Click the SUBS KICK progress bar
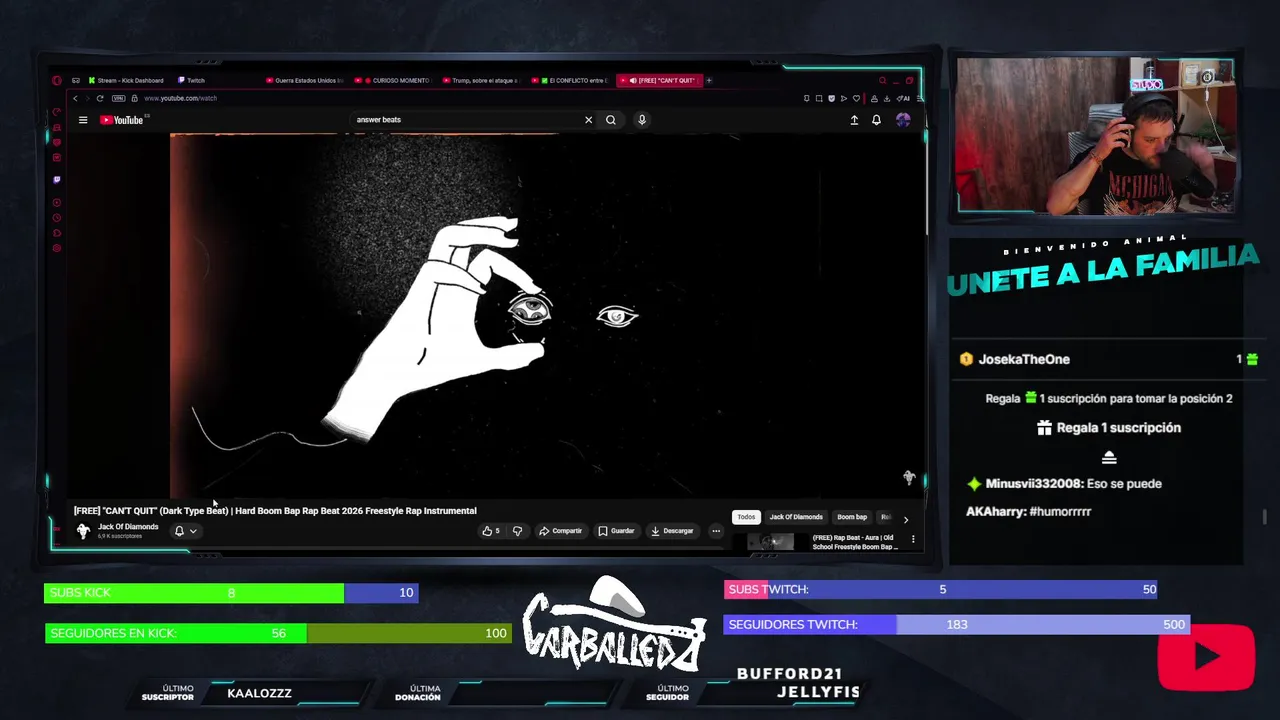 (231, 593)
